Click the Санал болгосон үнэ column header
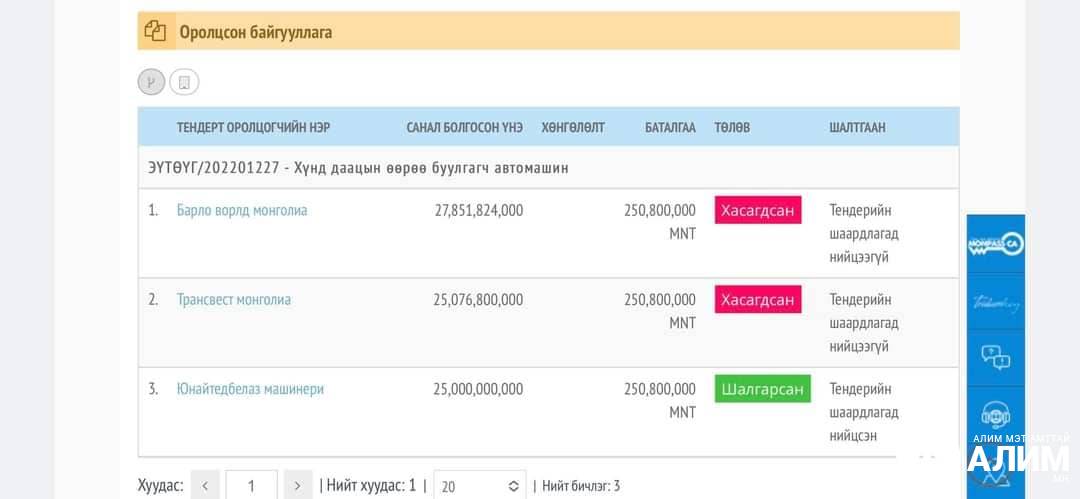The height and width of the screenshot is (499, 1080). tap(464, 128)
